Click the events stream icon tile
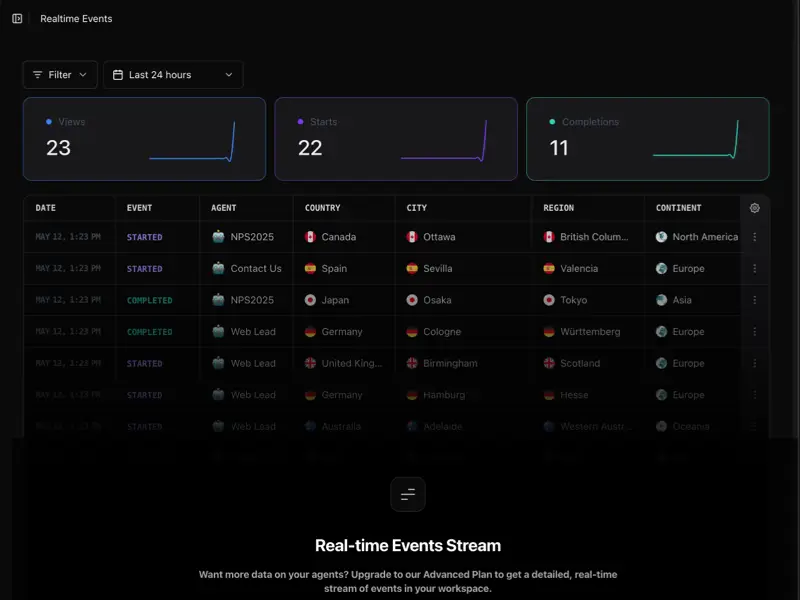The image size is (800, 600). pyautogui.click(x=408, y=494)
